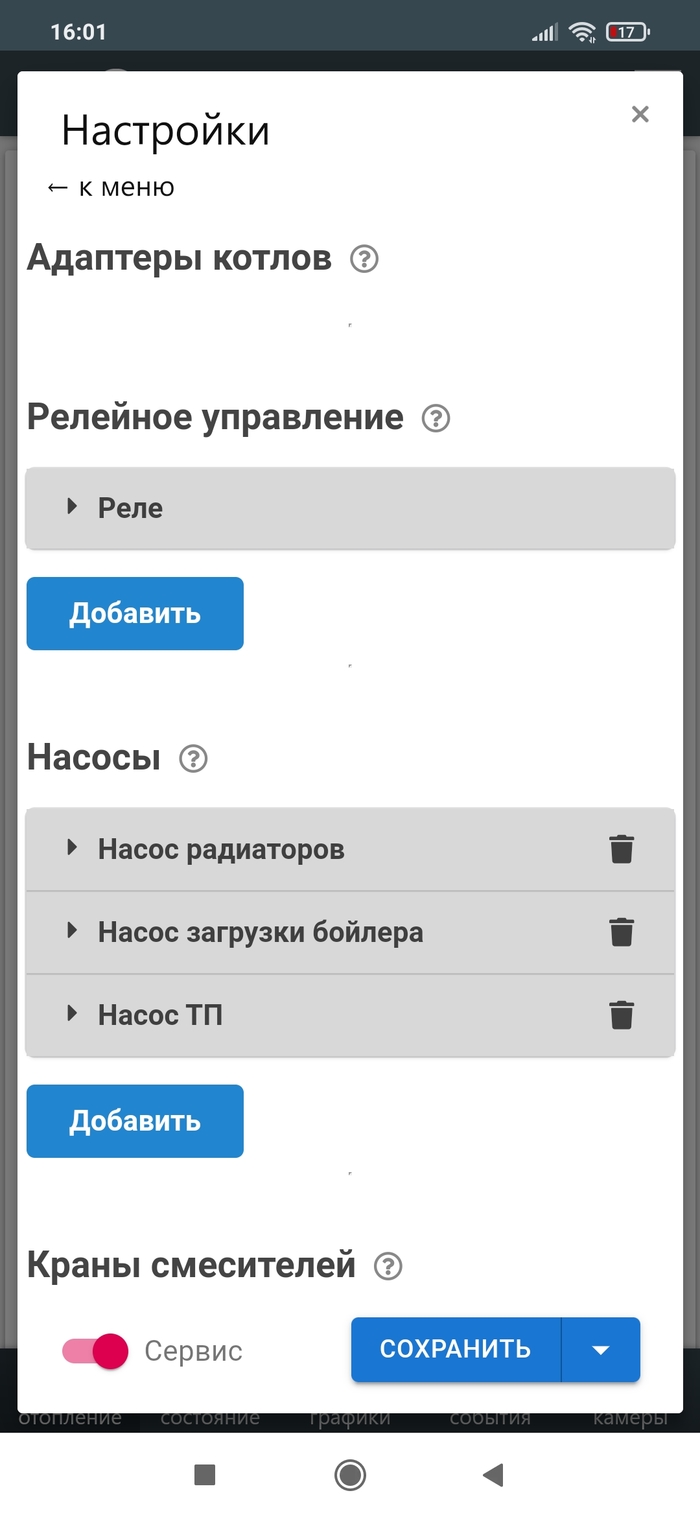Tap Android back navigation button
Viewport: 700px width, 1517px height.
click(492, 1474)
